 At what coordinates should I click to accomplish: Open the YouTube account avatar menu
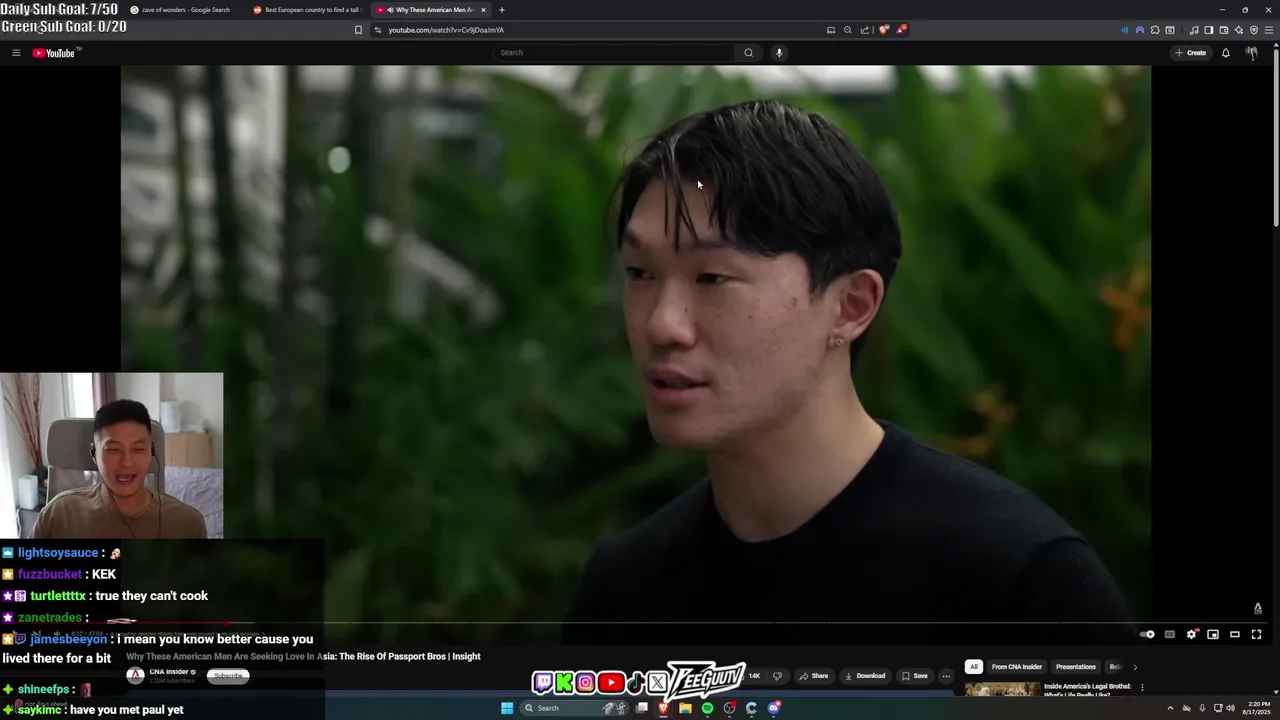(x=1252, y=53)
